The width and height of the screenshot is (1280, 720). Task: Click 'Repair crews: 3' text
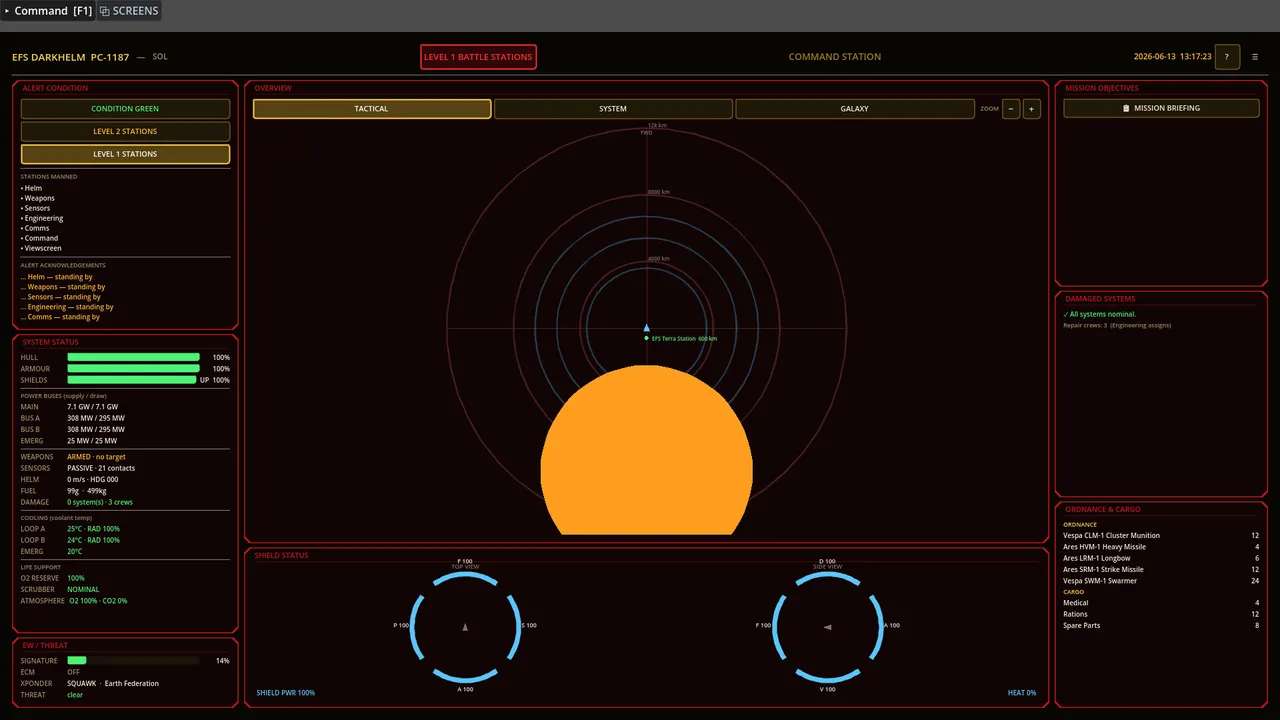(x=1085, y=325)
